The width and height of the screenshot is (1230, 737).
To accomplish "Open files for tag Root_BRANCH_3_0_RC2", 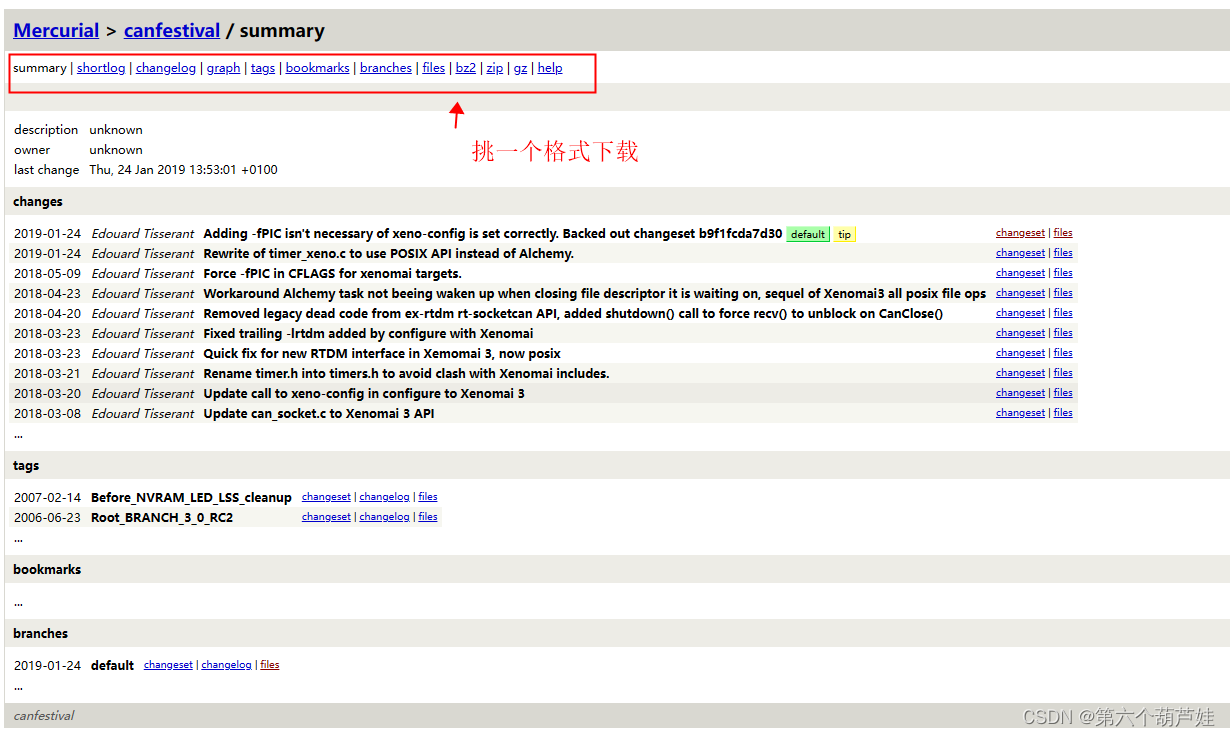I will coord(428,517).
